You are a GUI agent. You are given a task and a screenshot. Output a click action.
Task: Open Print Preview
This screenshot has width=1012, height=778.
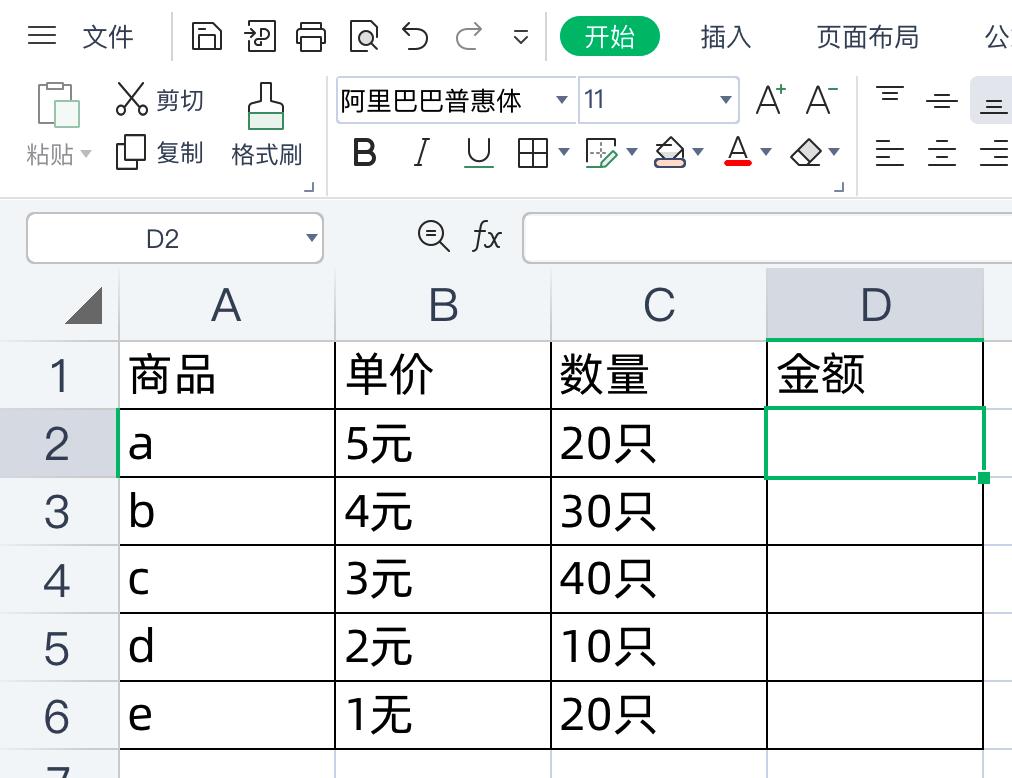364,35
